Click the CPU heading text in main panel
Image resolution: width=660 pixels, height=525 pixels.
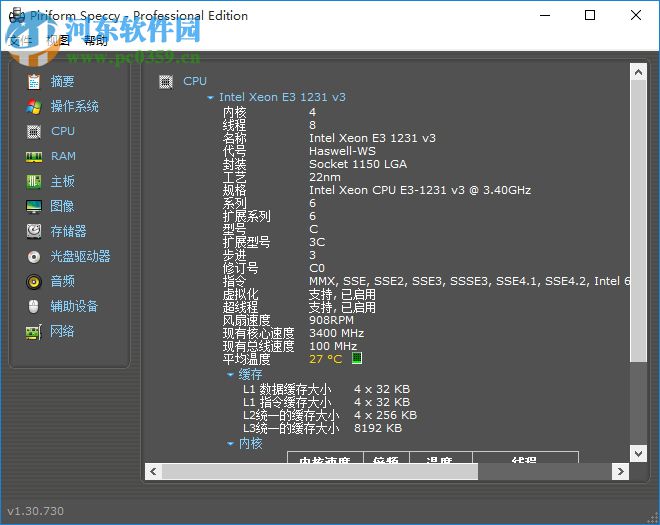pos(195,81)
